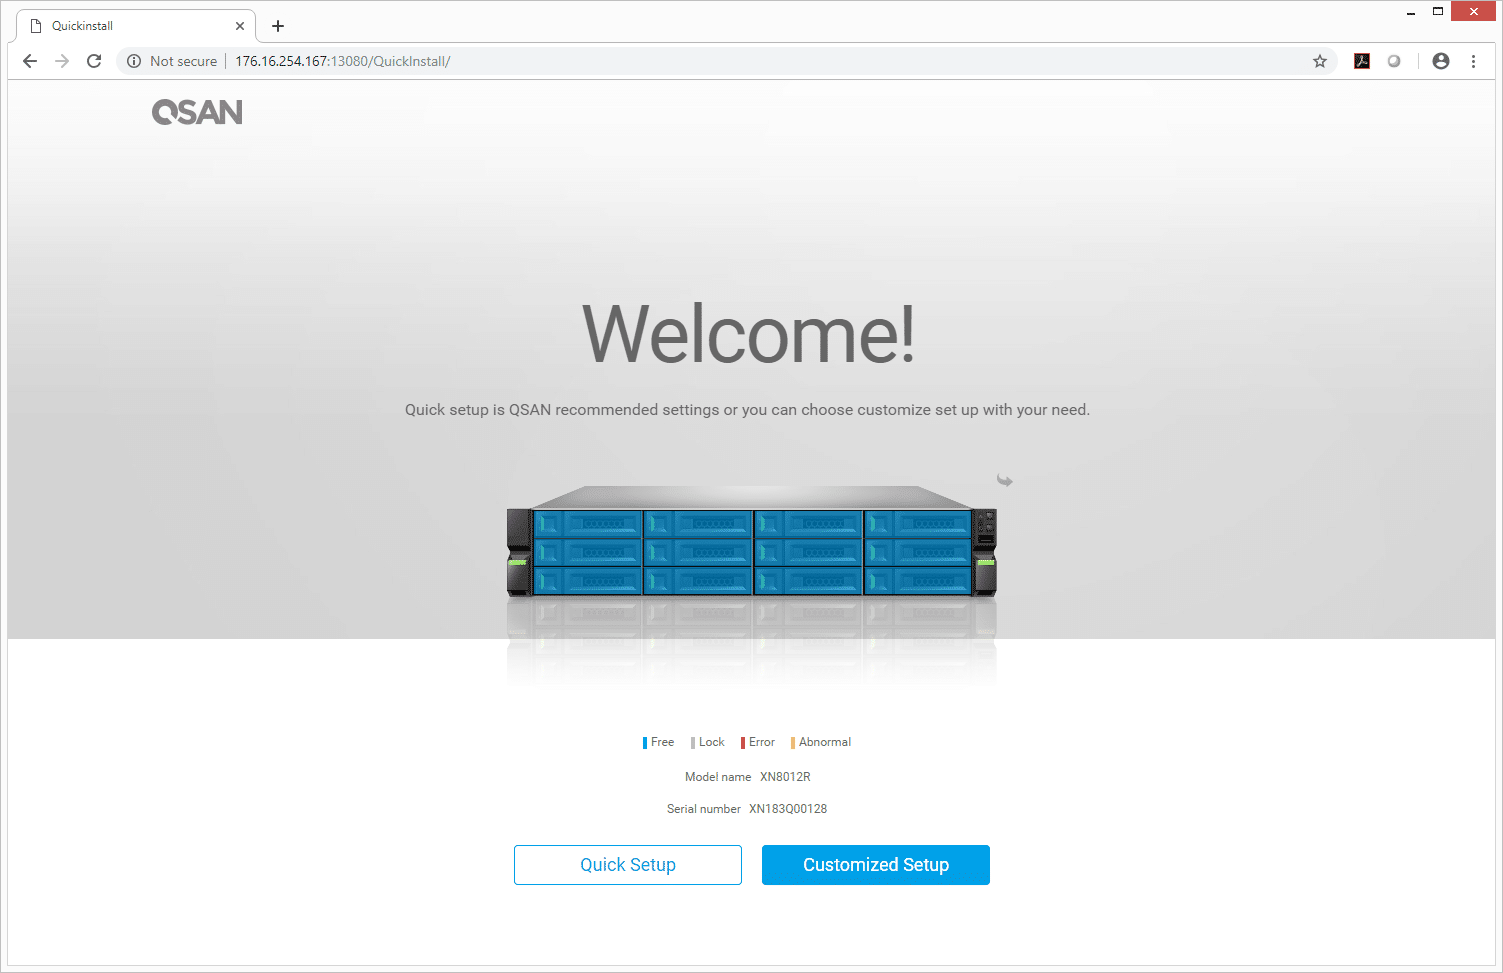Go back using browser back arrow
Screen dimensions: 1503x973
[30, 61]
